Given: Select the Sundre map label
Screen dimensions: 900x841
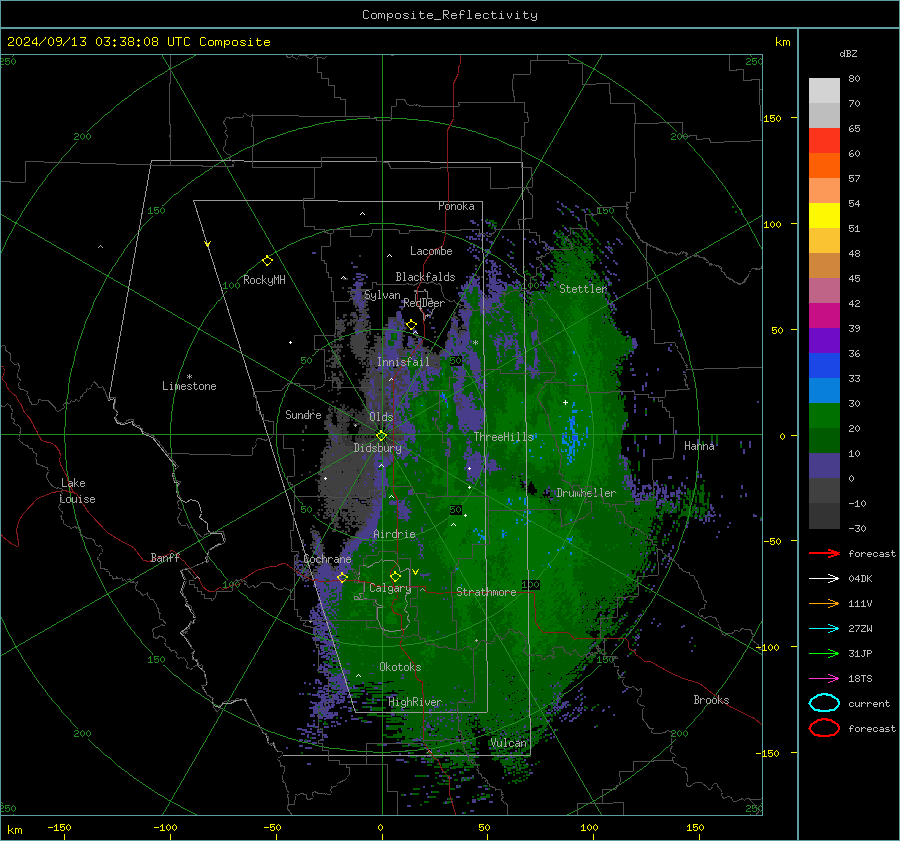Looking at the screenshot, I should (303, 414).
